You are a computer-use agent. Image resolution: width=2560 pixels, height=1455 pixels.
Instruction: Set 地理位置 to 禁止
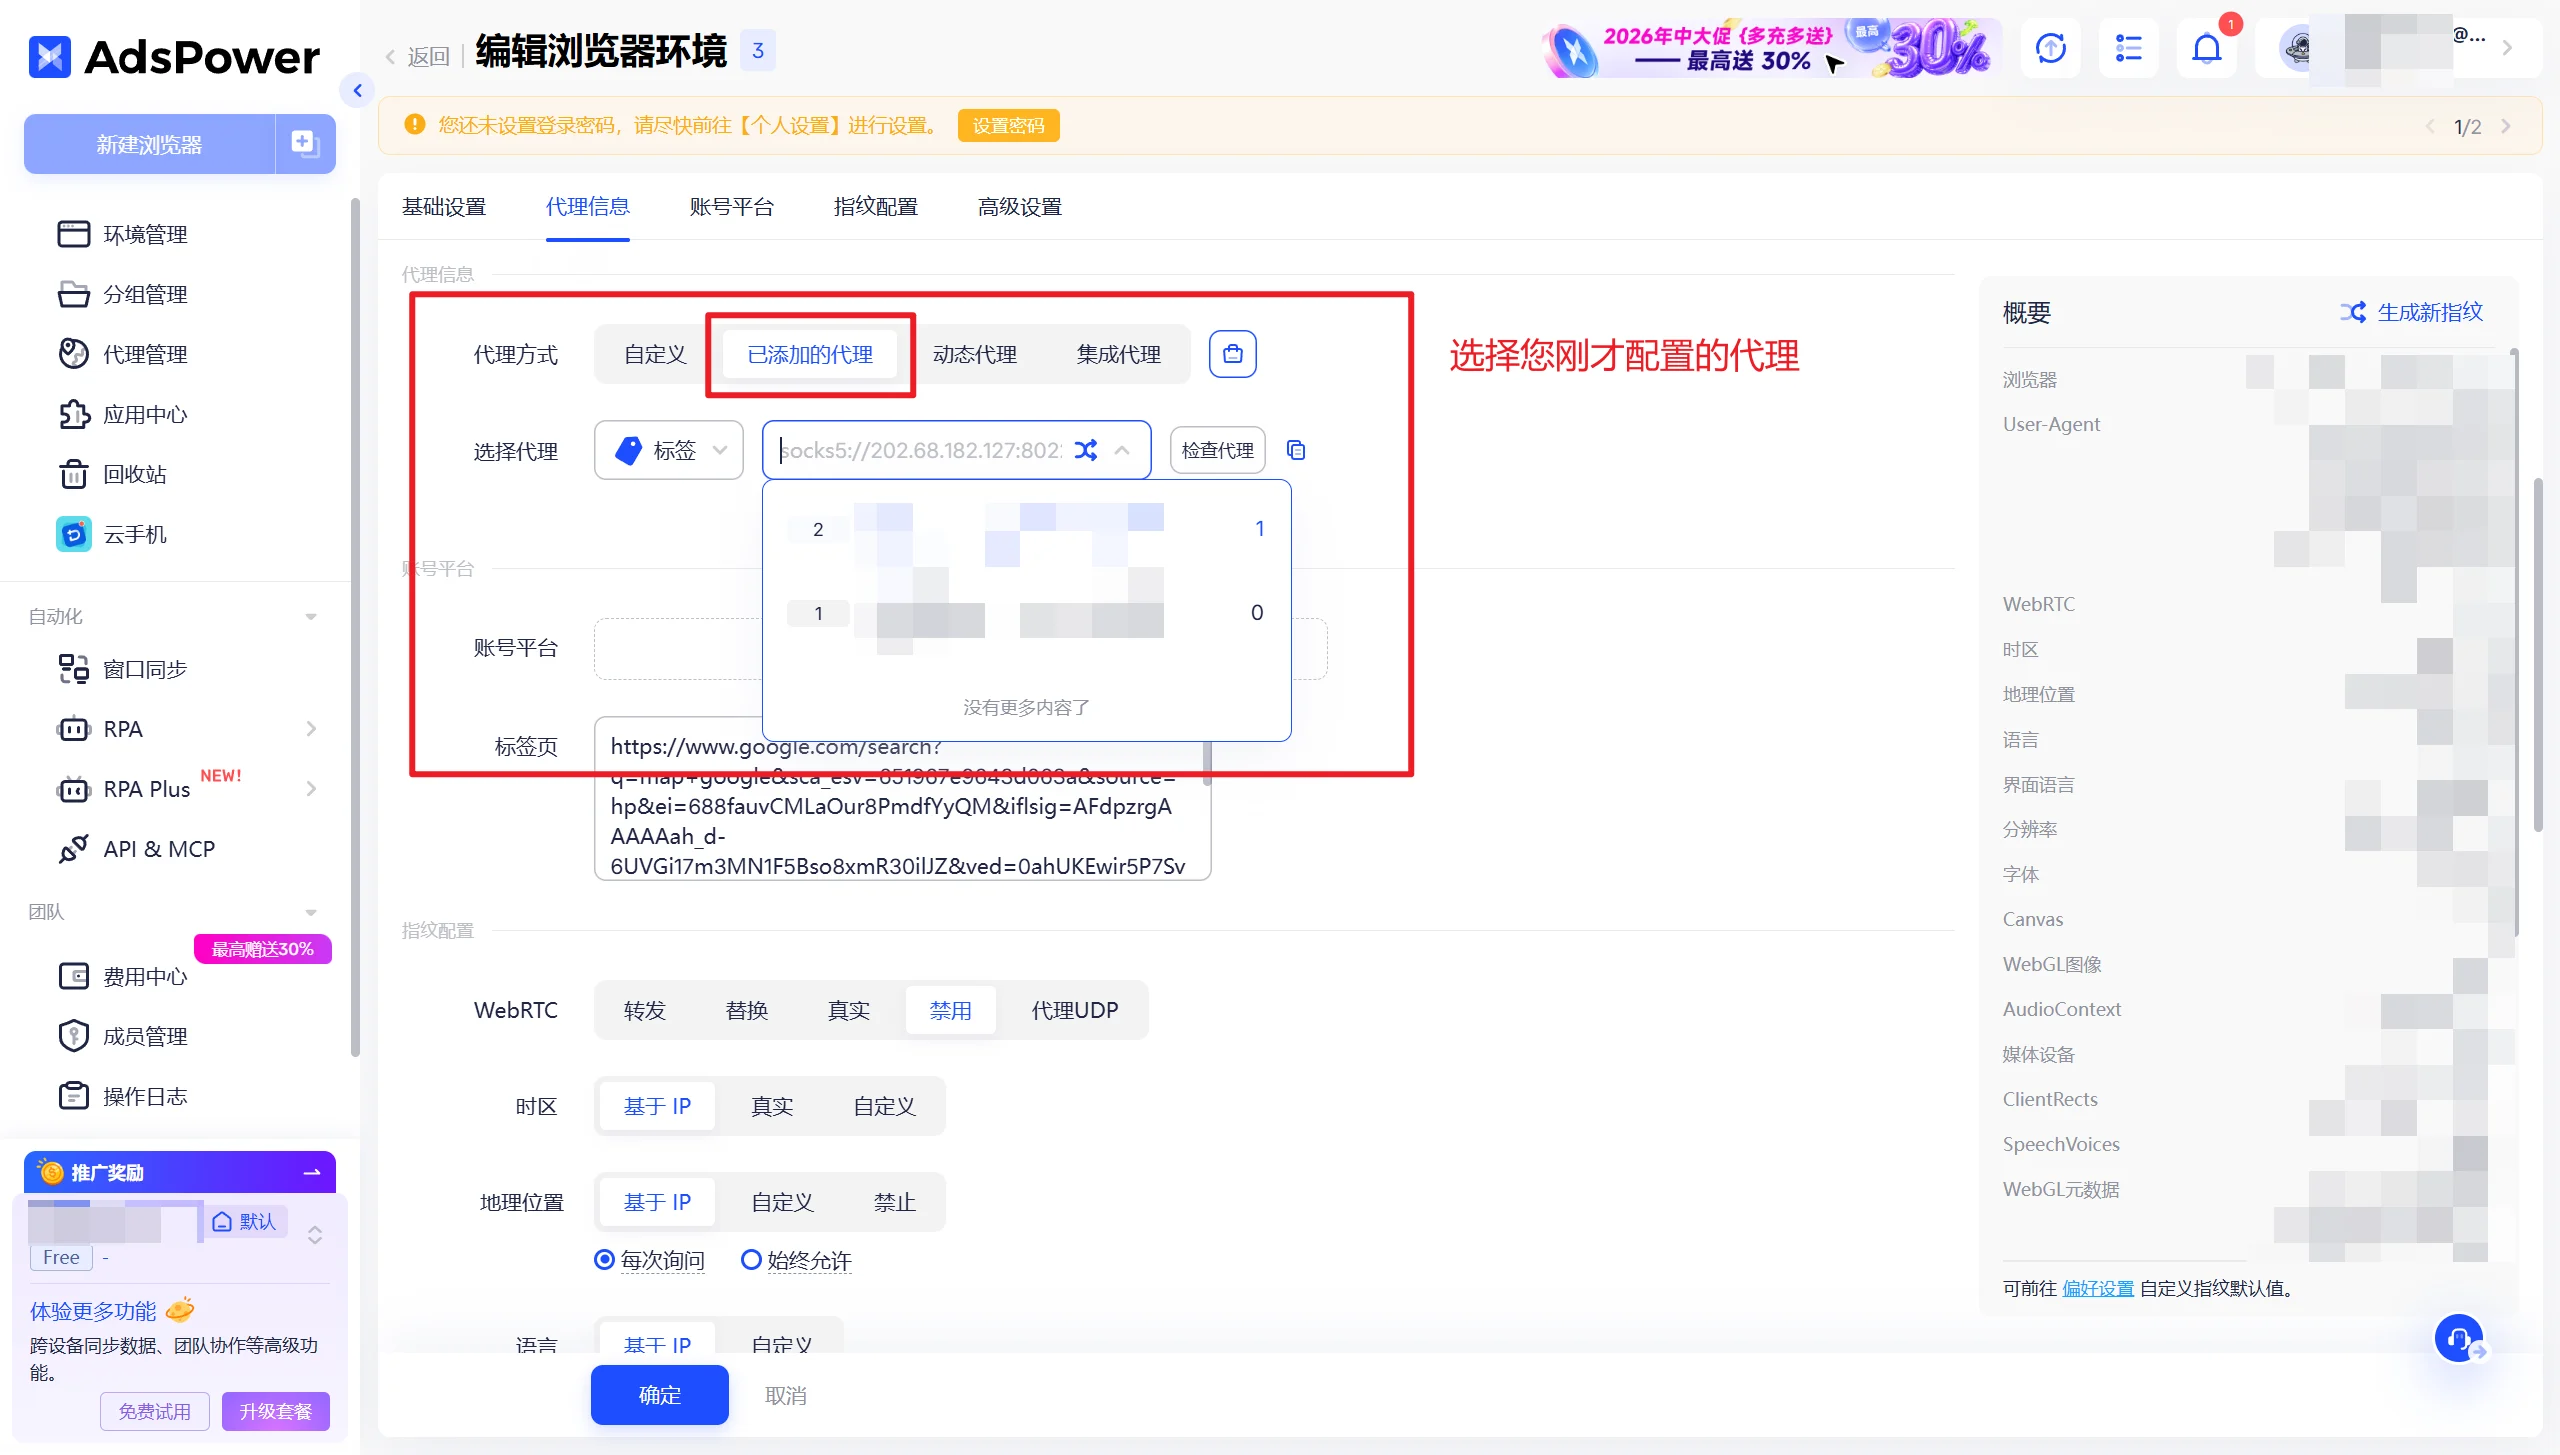pyautogui.click(x=894, y=1202)
